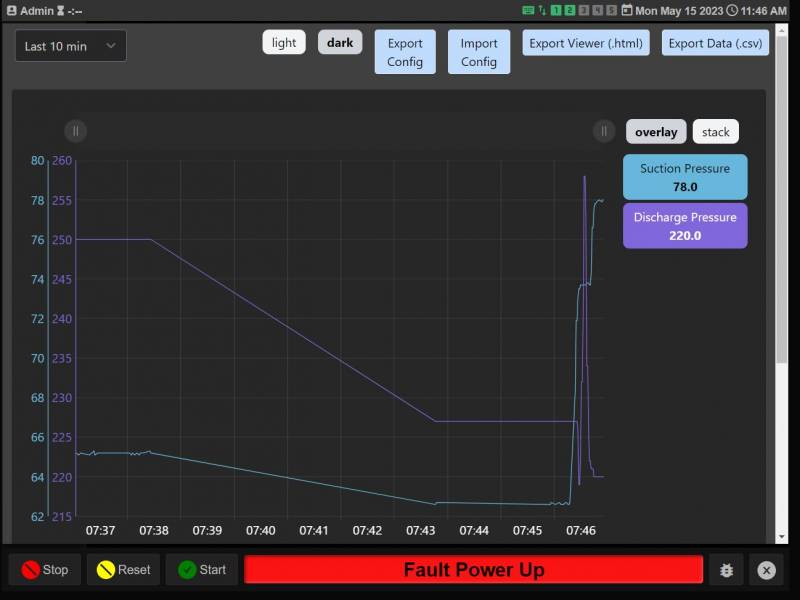
Task: Select the stack chart mode
Action: pos(716,132)
